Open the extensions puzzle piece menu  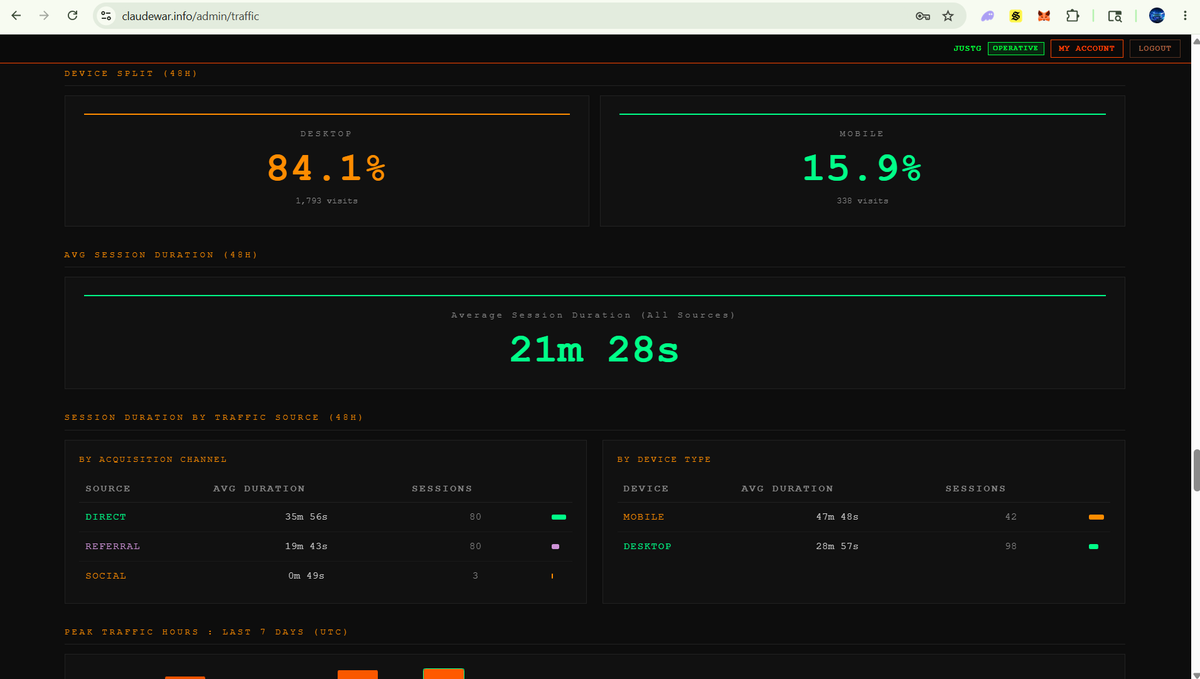[x=1072, y=16]
